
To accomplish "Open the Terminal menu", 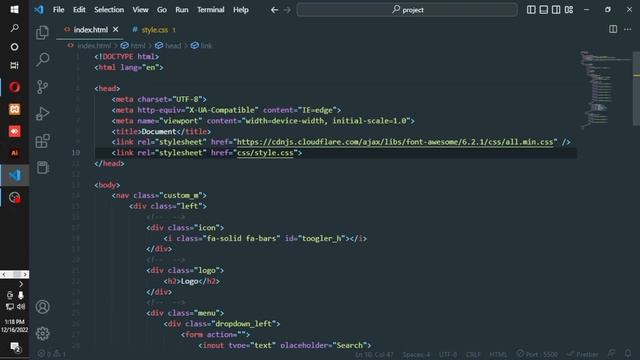I will tap(211, 10).
